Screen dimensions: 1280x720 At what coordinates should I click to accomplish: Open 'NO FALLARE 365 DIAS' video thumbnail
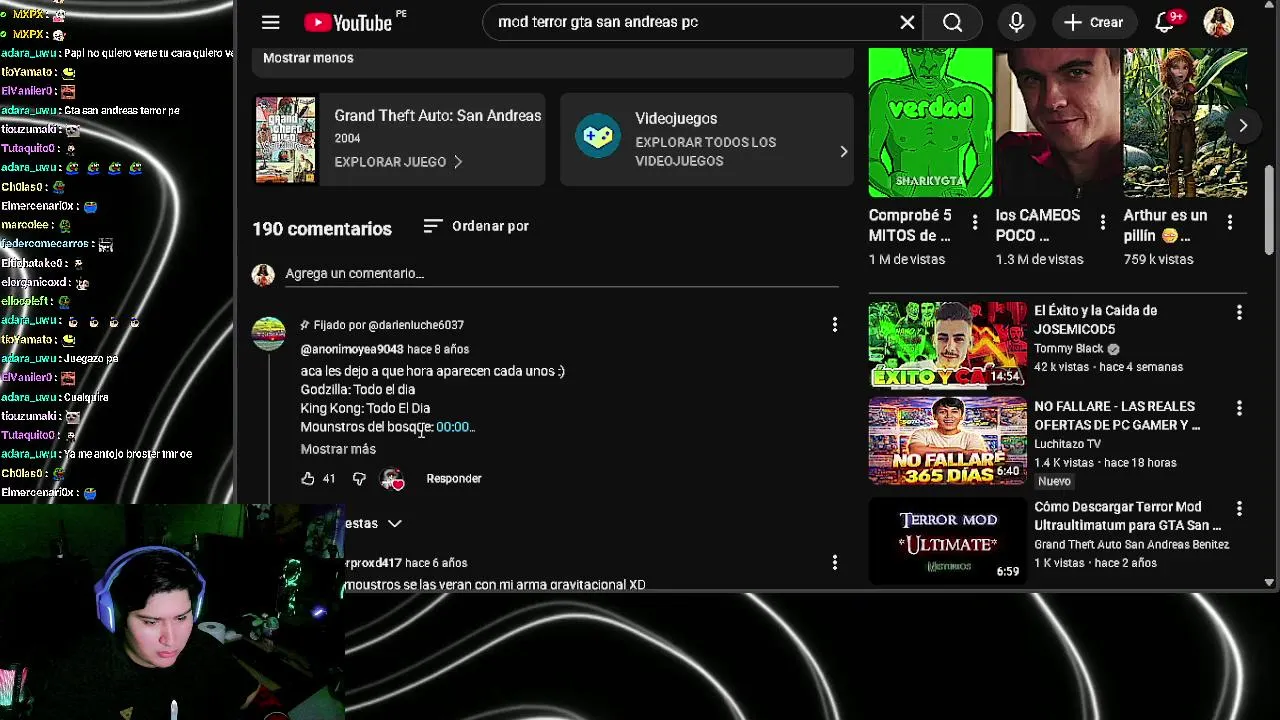[948, 441]
